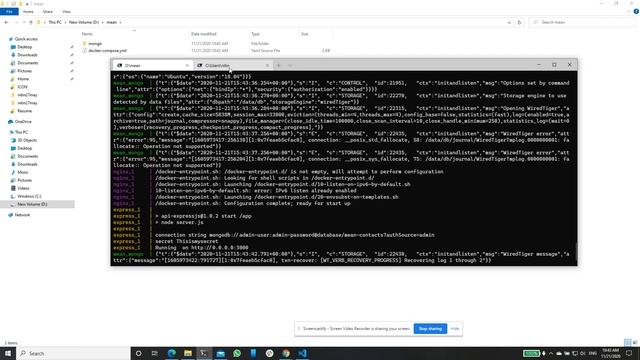Open the terminal profile dropdown arrow
The height and width of the screenshot is (360, 640).
[x=290, y=65]
